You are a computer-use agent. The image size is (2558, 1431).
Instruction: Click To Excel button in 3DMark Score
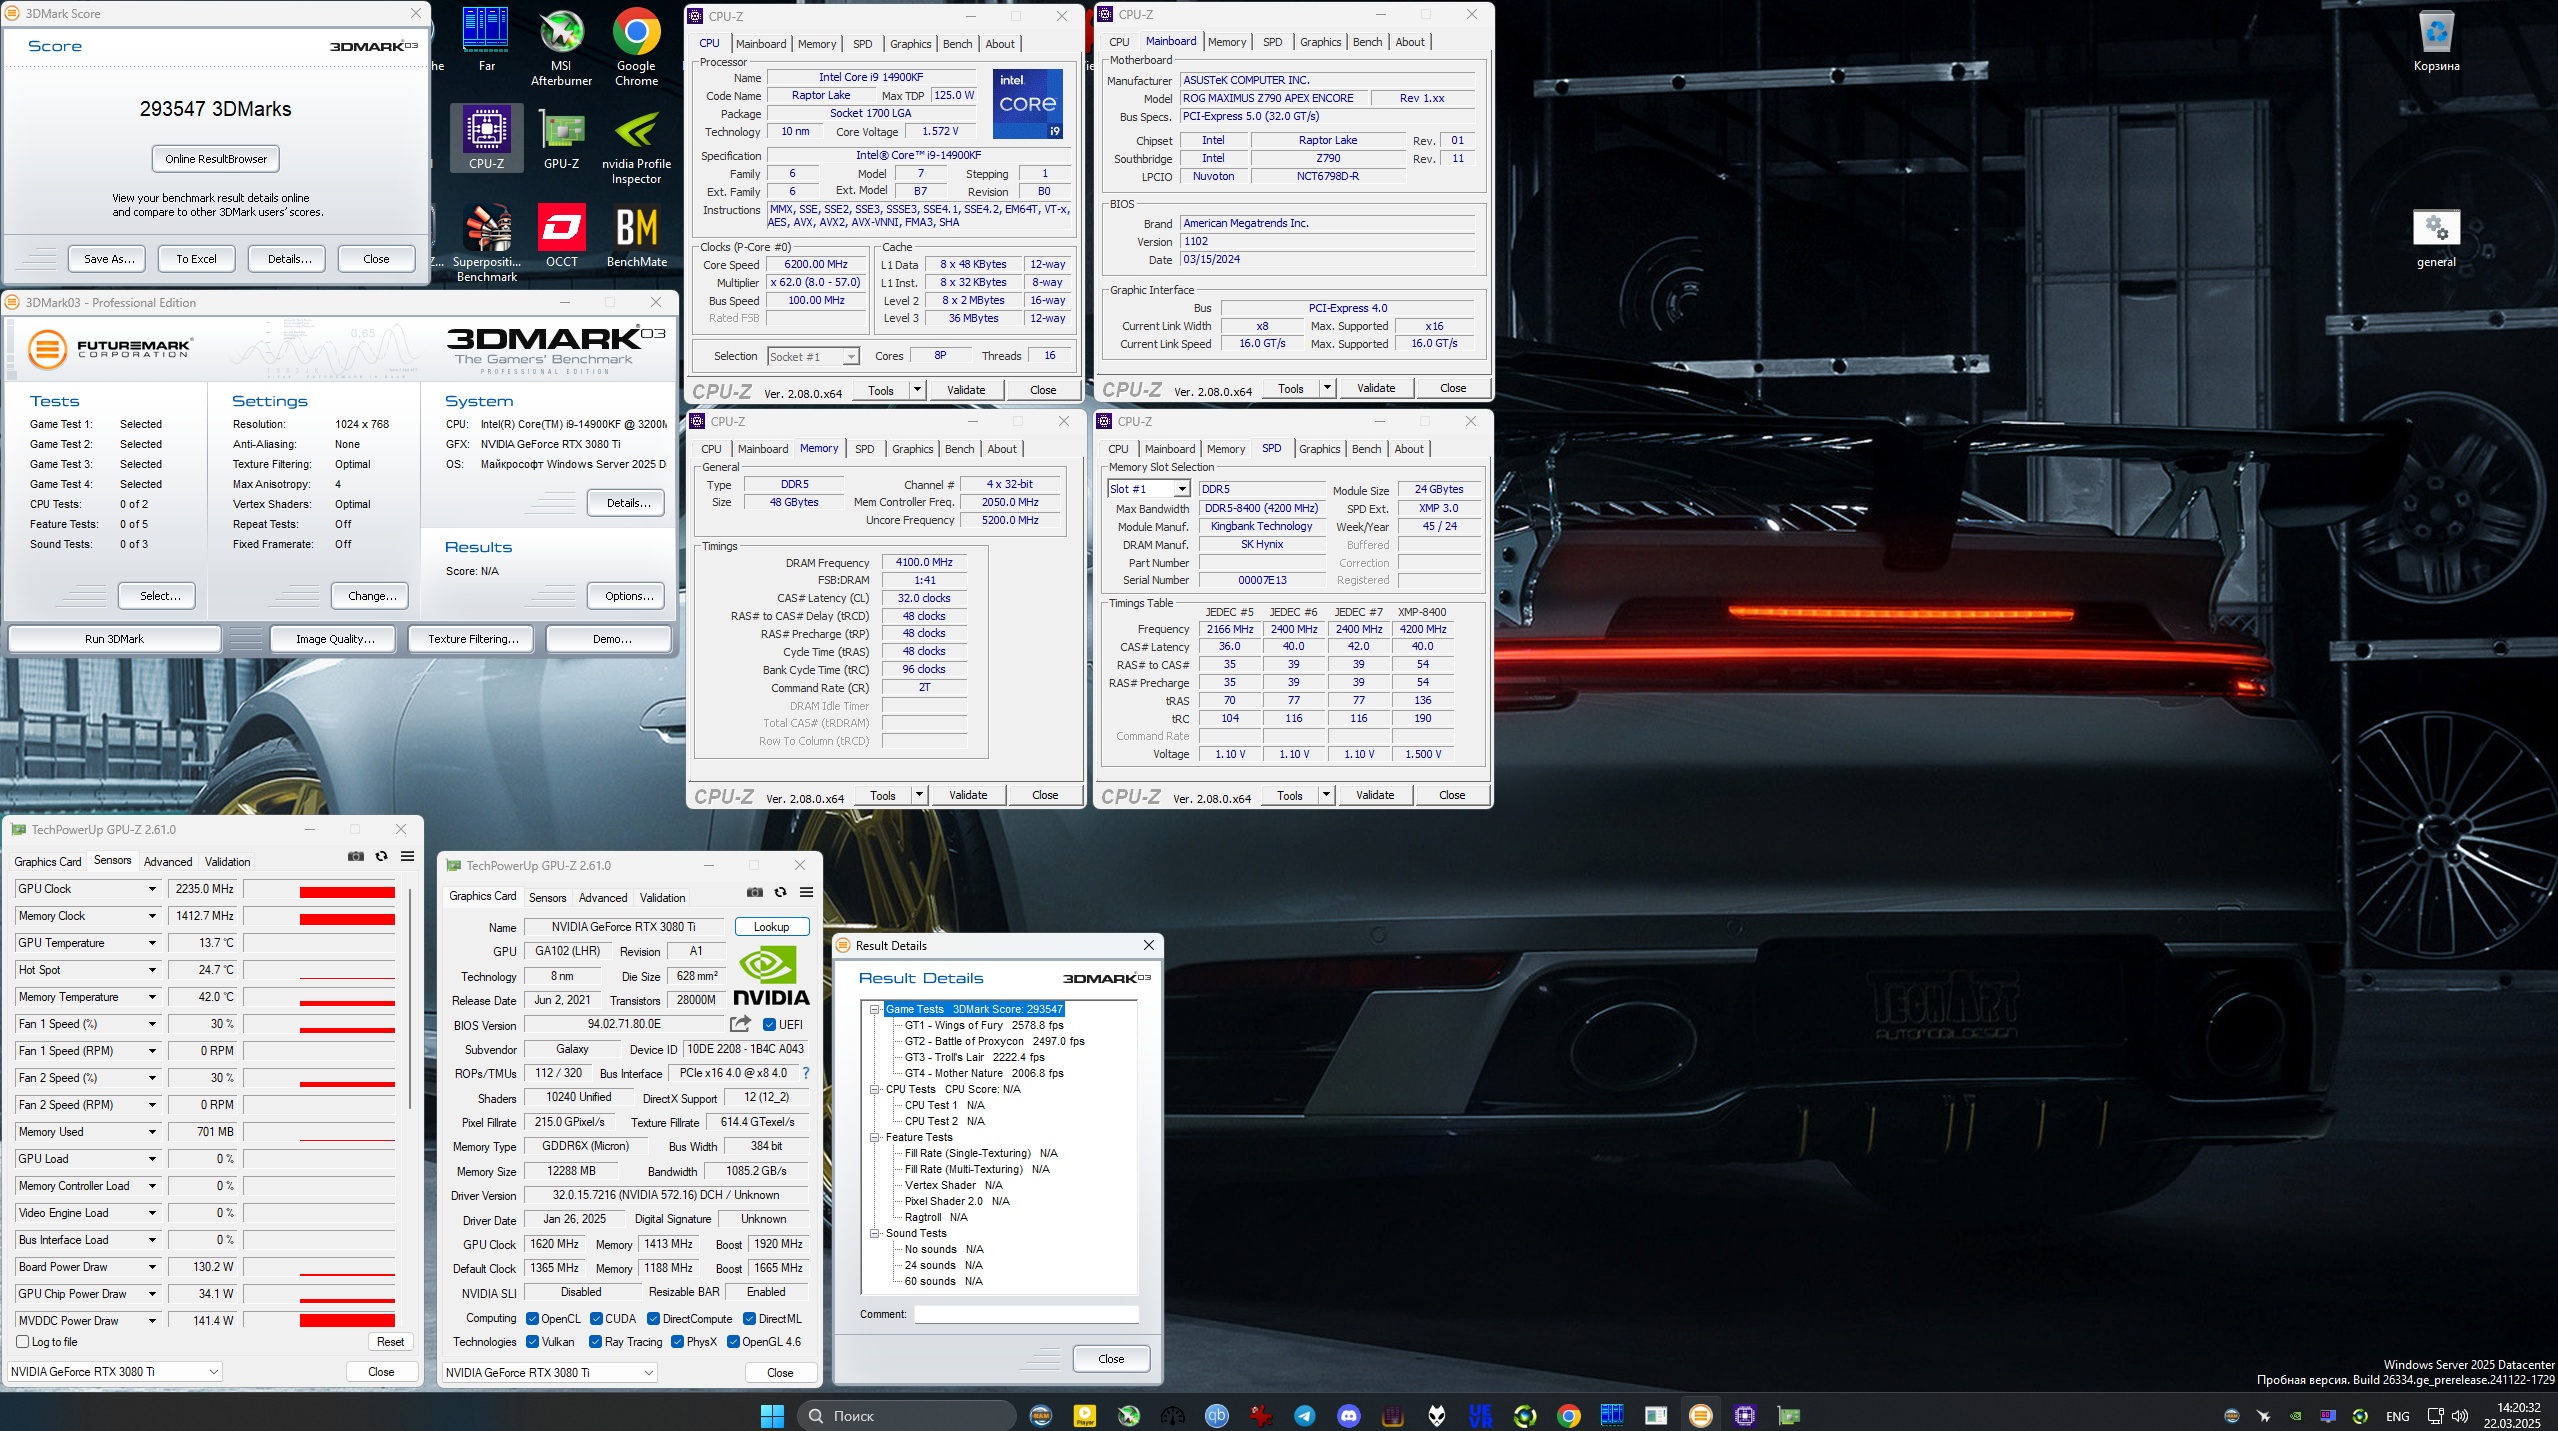(x=196, y=259)
